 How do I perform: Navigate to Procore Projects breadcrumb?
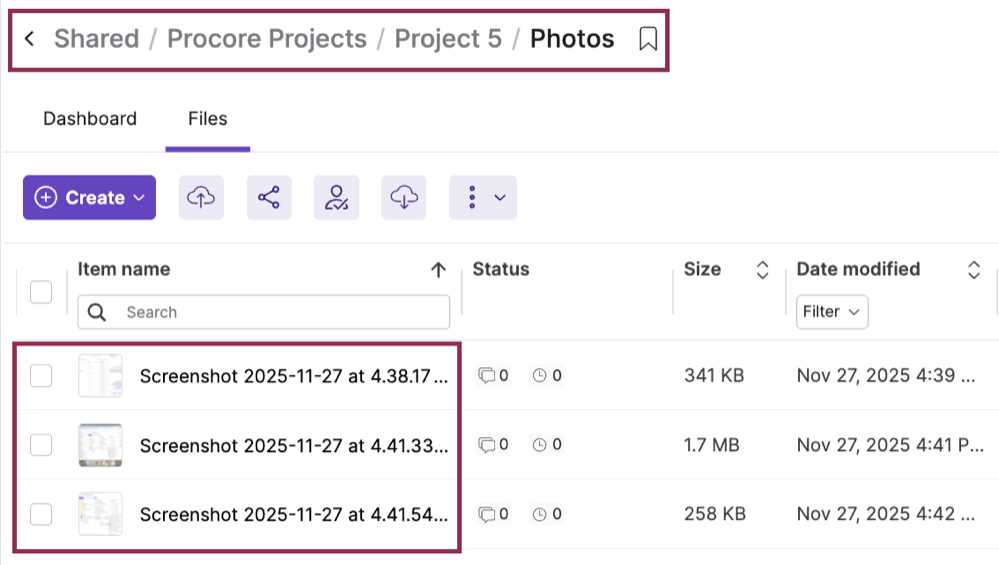[x=267, y=39]
